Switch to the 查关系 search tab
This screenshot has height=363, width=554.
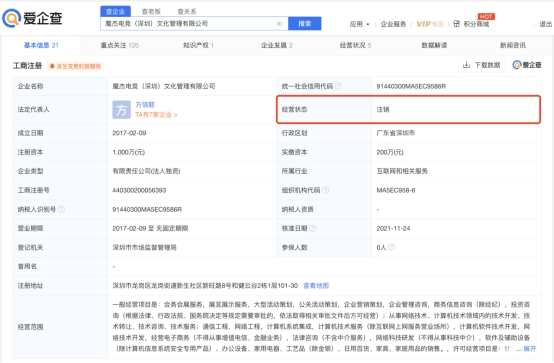click(x=187, y=11)
